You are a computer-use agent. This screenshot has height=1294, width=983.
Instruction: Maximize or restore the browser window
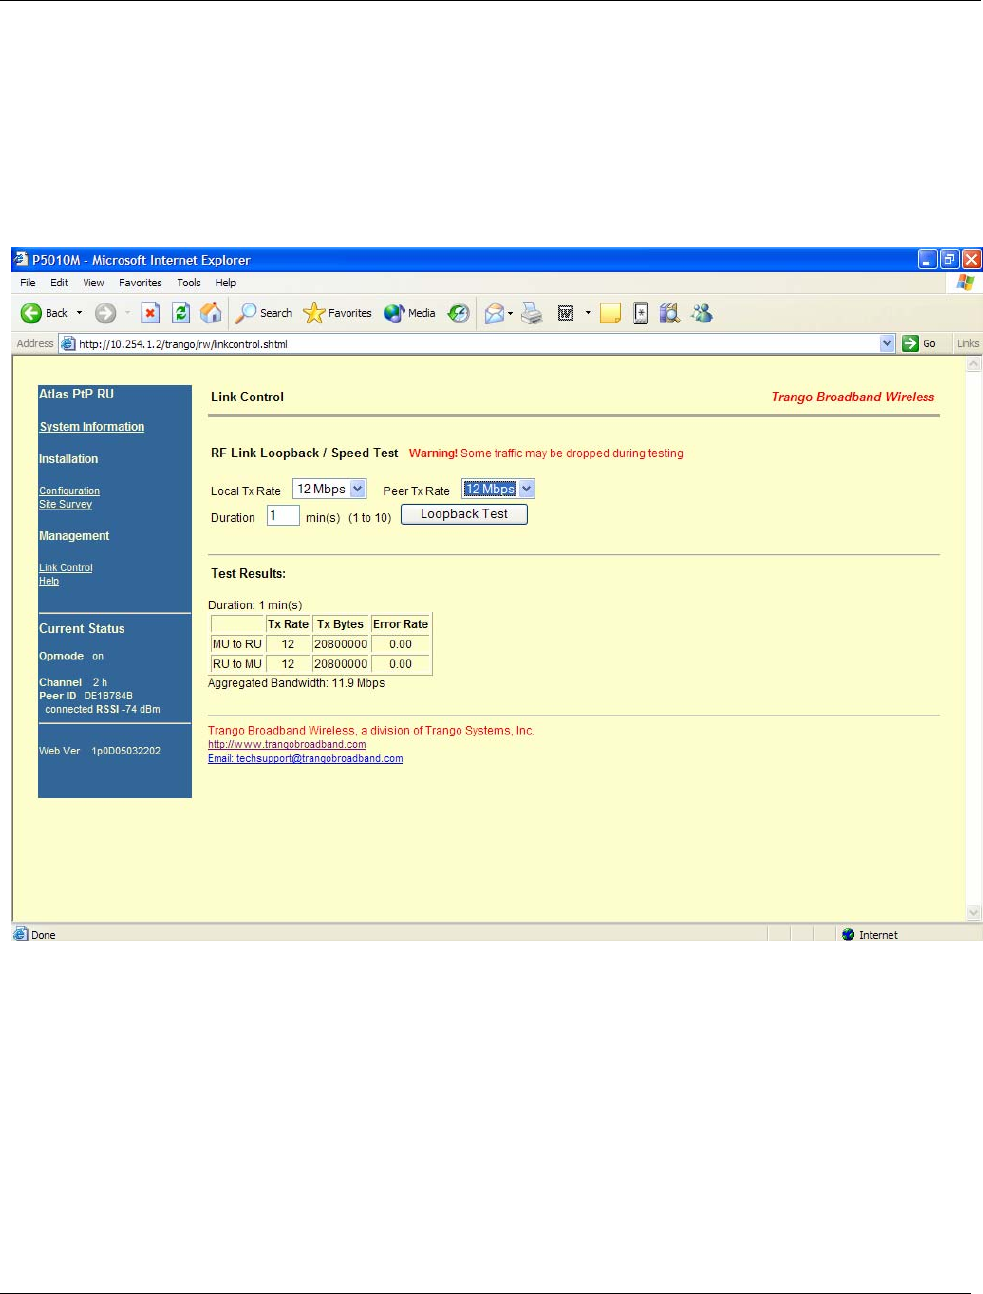tap(949, 259)
